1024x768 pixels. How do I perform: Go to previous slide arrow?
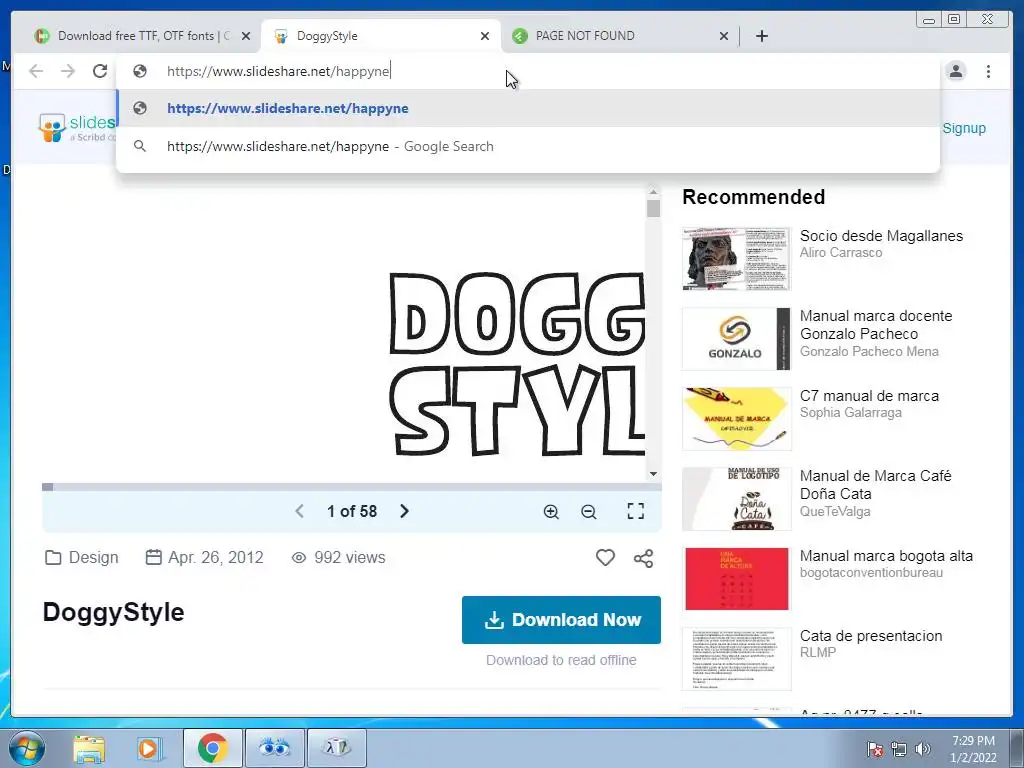coord(300,511)
